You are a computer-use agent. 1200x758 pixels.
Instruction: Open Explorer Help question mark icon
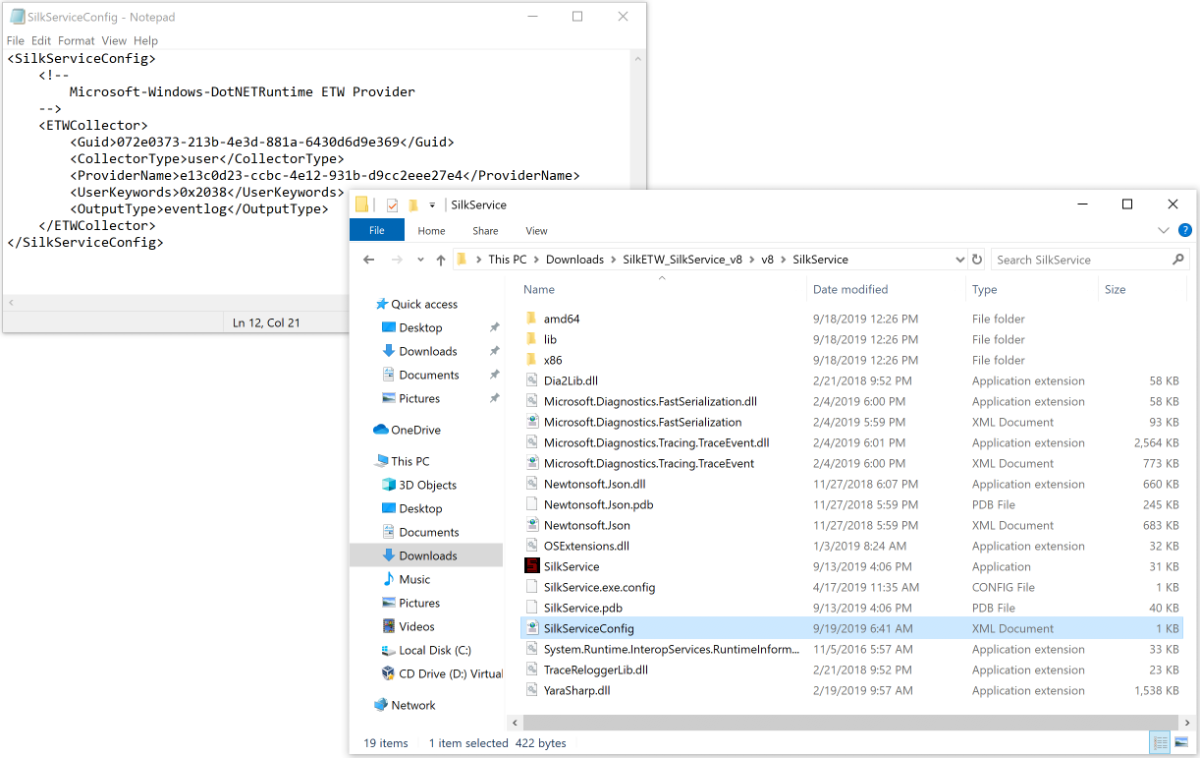tap(1185, 230)
